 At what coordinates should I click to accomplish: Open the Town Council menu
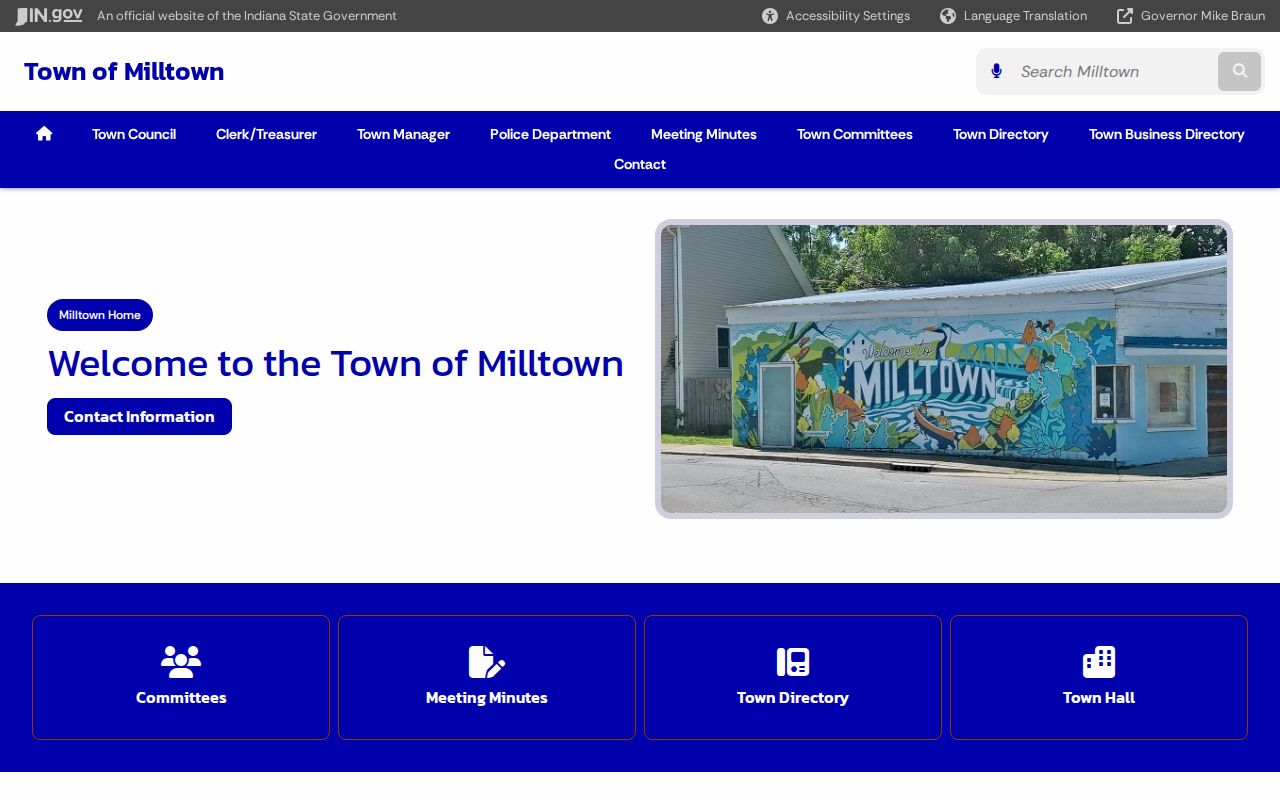point(134,134)
